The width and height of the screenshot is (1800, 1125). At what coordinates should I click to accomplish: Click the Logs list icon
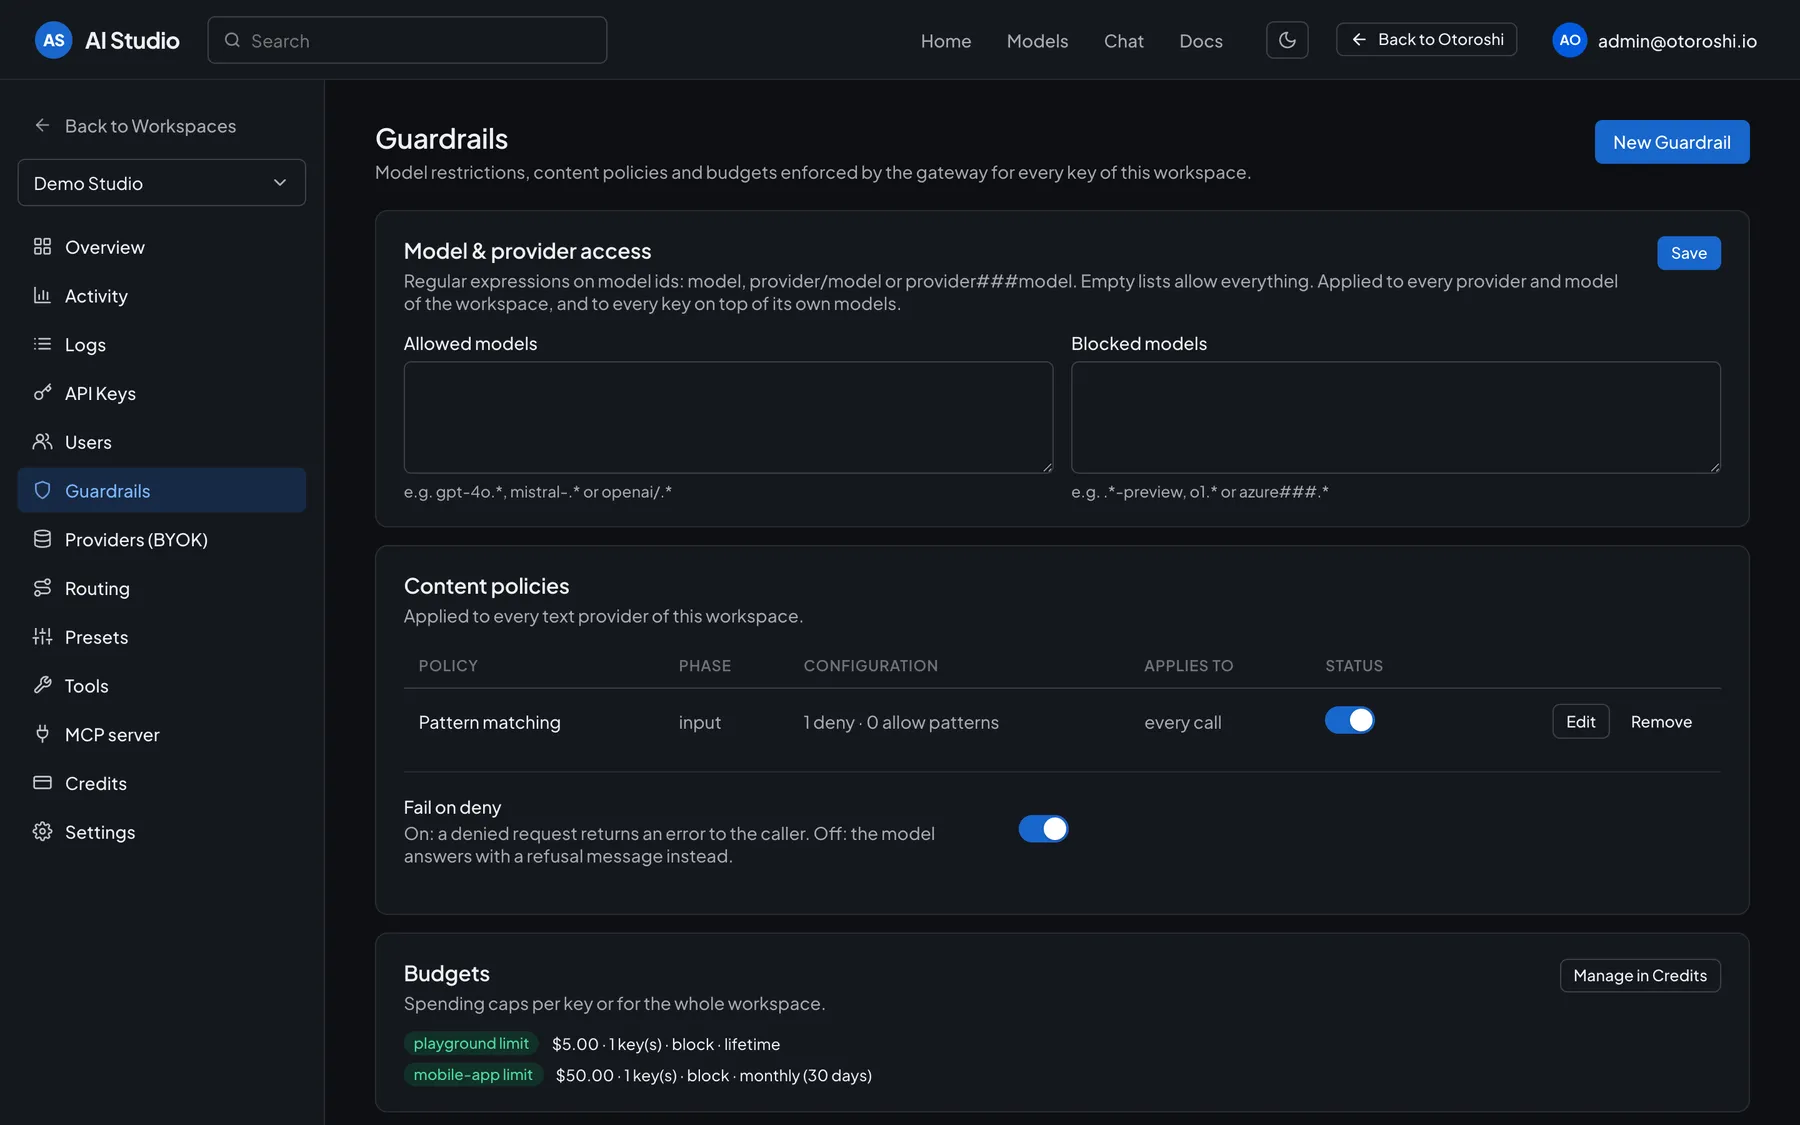(42, 344)
